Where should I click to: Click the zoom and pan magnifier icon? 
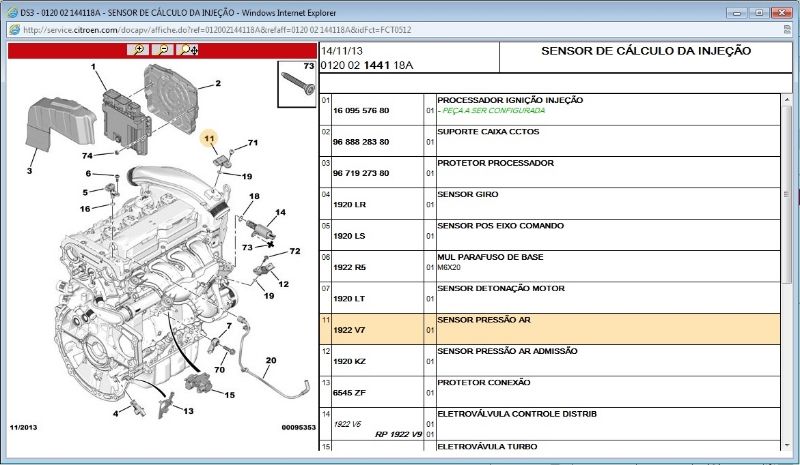point(188,50)
